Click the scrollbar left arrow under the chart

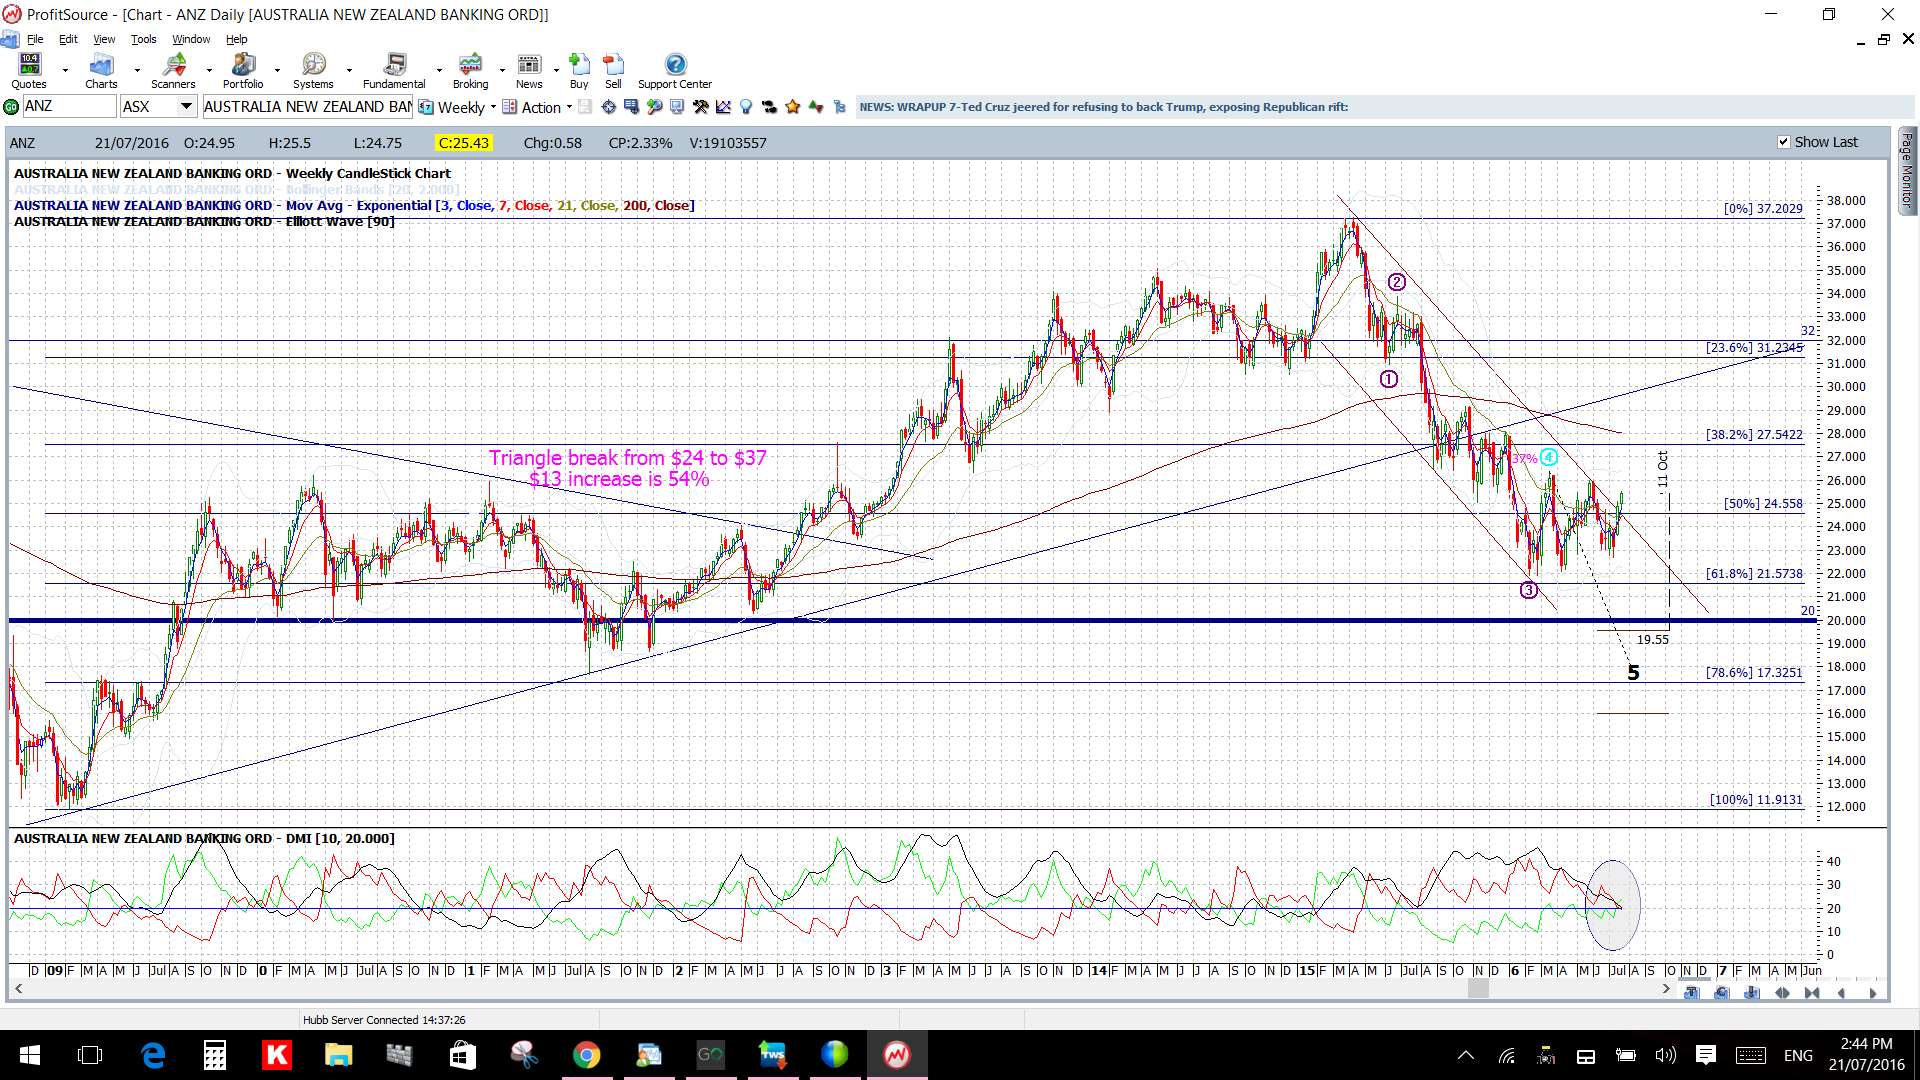18,989
